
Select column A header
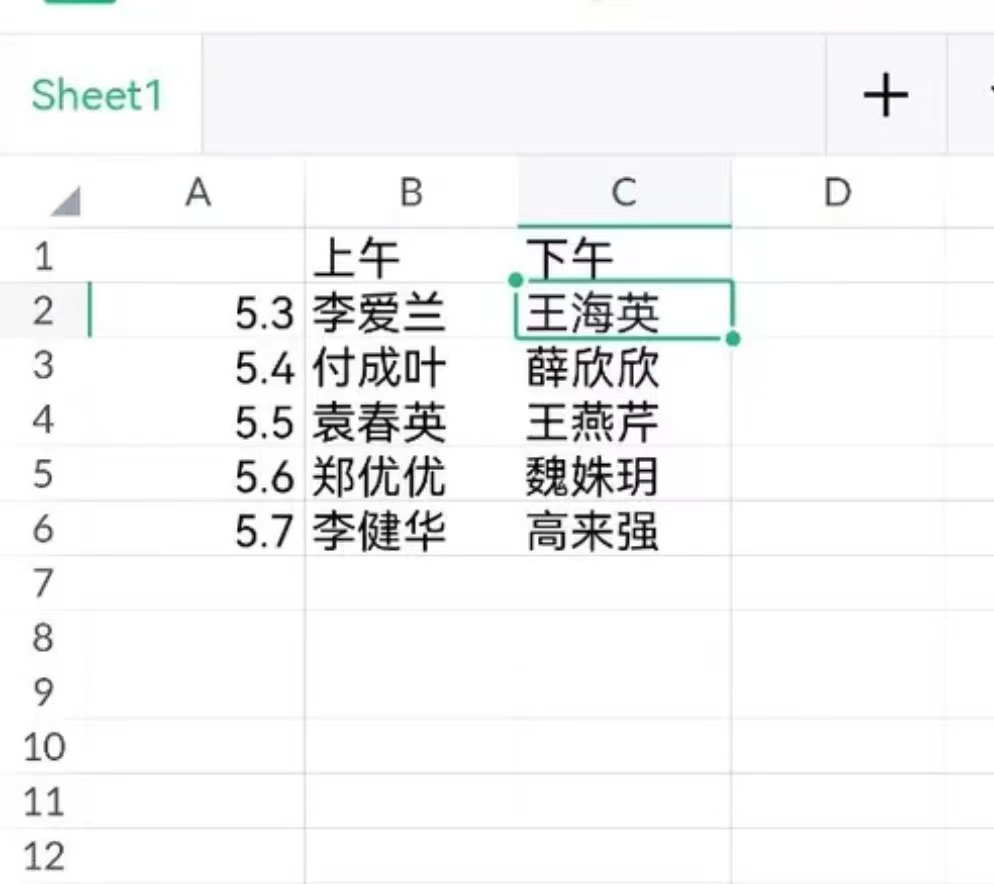197,192
